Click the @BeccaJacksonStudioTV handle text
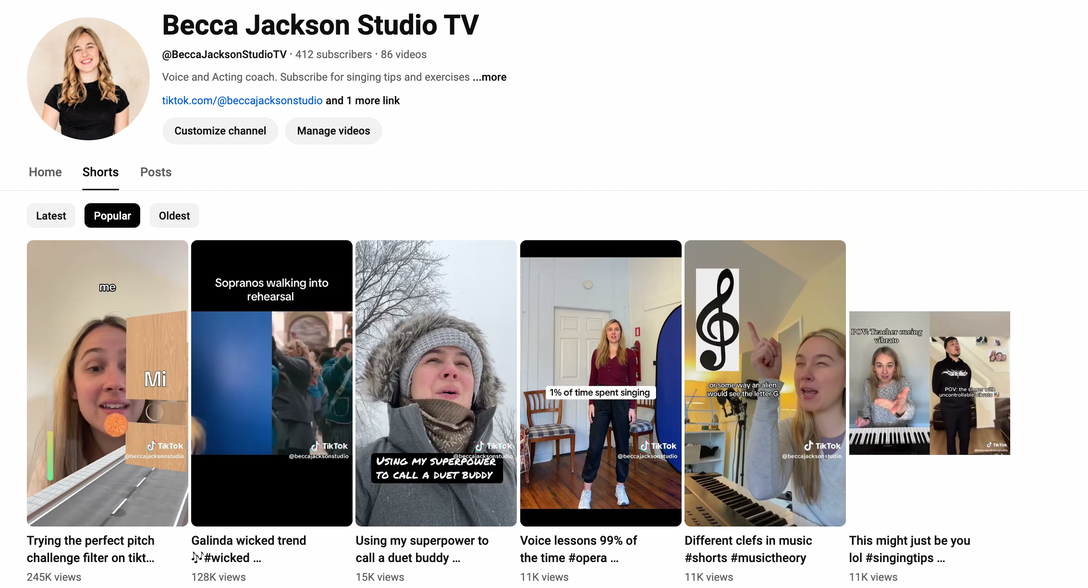 (x=224, y=54)
